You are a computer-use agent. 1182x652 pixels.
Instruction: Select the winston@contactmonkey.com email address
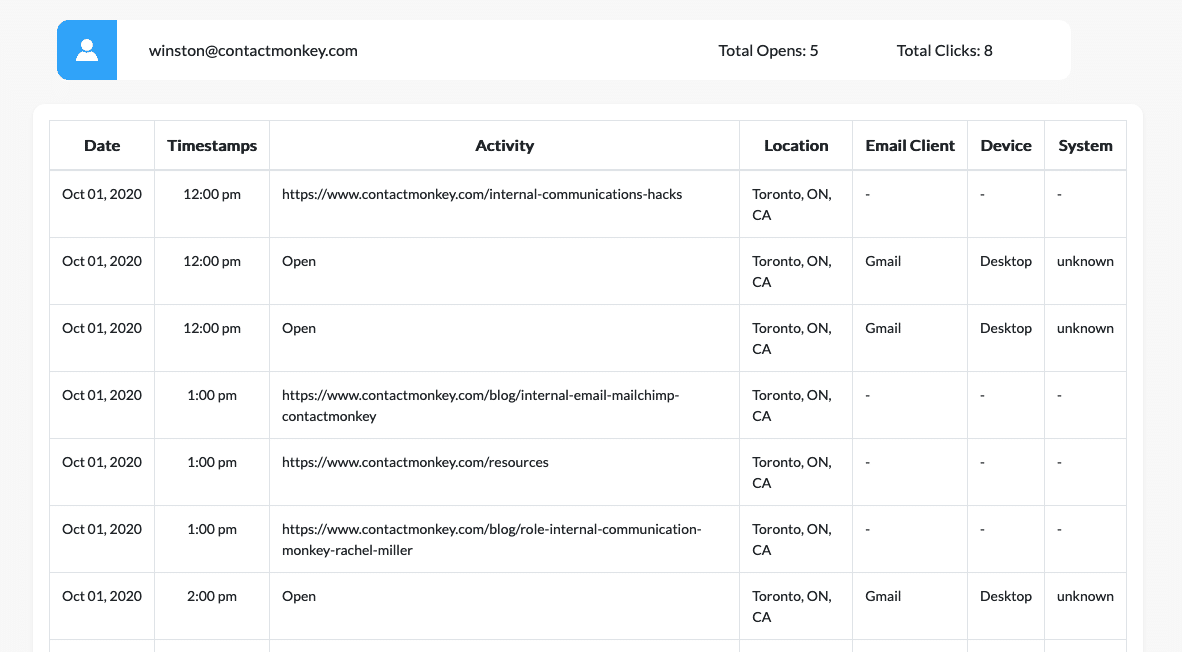click(253, 51)
